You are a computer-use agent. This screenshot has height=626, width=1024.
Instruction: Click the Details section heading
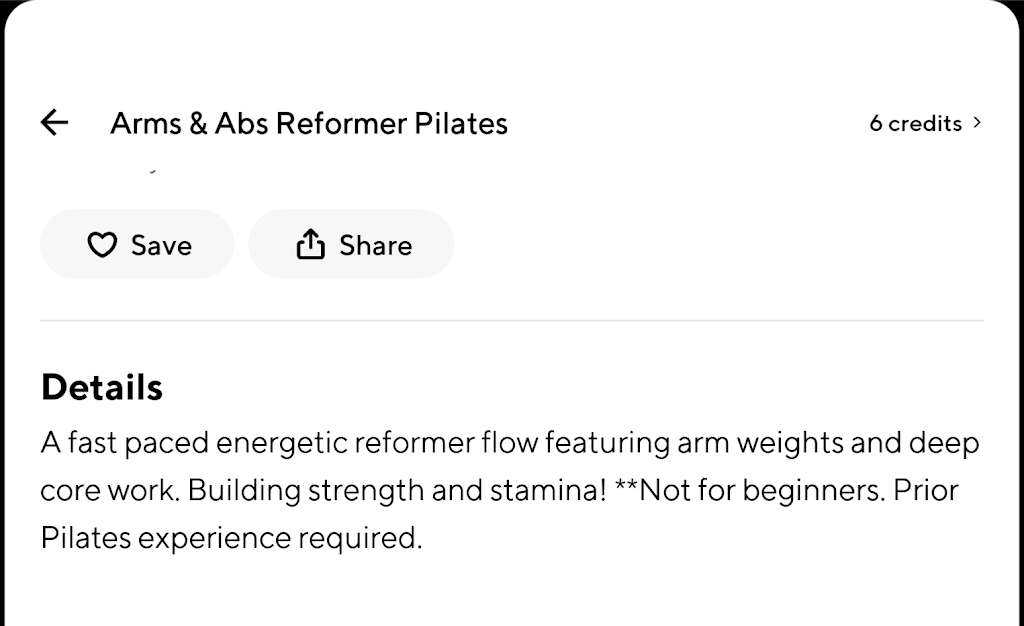pos(101,387)
